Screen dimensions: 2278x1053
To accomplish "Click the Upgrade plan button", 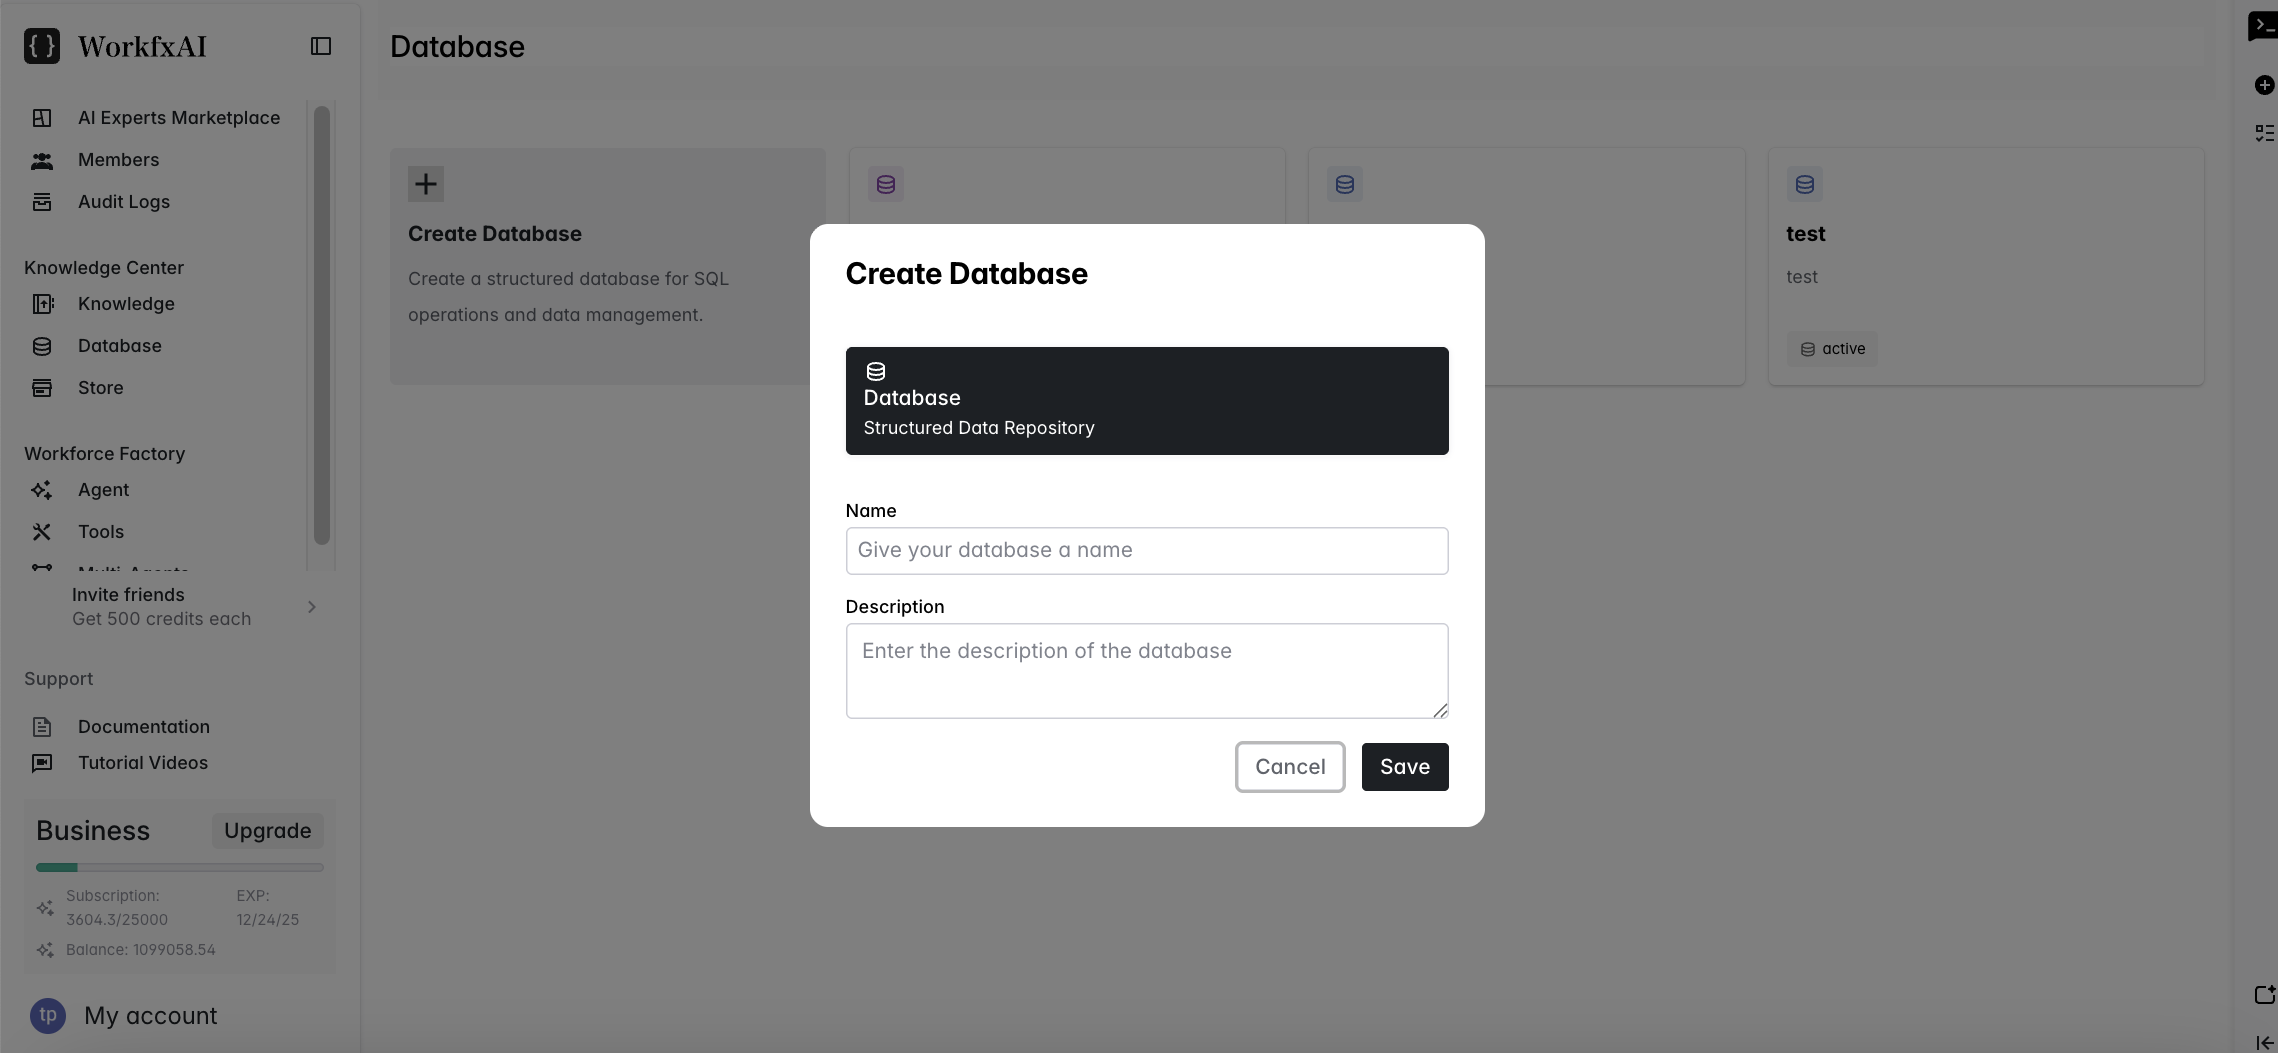I will (x=267, y=831).
